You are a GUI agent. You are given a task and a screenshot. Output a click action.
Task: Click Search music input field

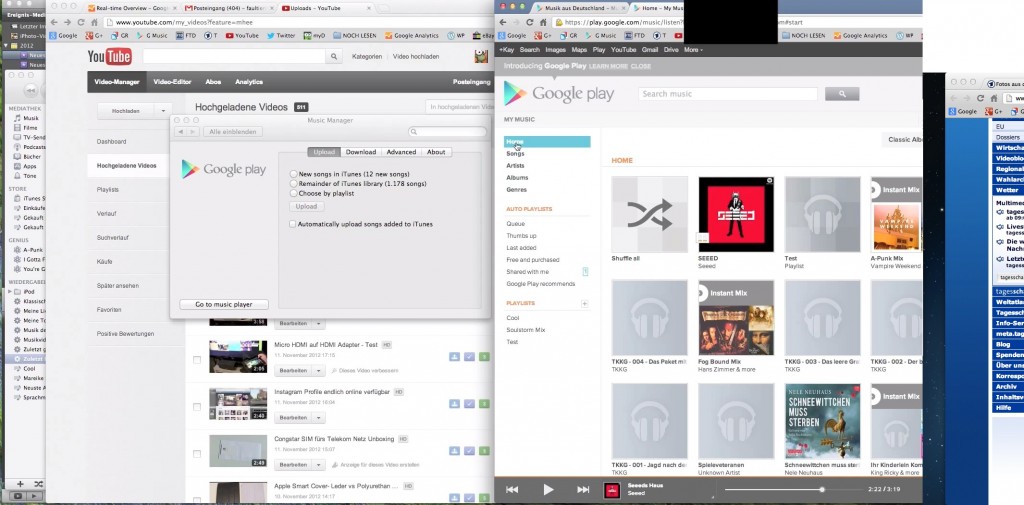point(728,94)
